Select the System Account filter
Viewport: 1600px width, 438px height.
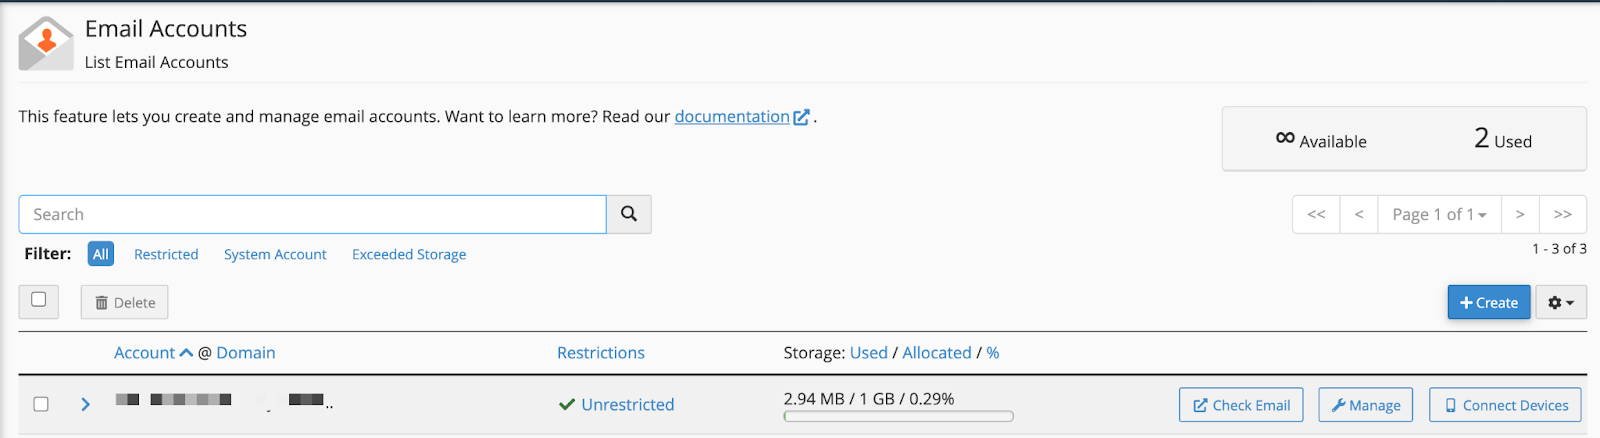pos(275,254)
